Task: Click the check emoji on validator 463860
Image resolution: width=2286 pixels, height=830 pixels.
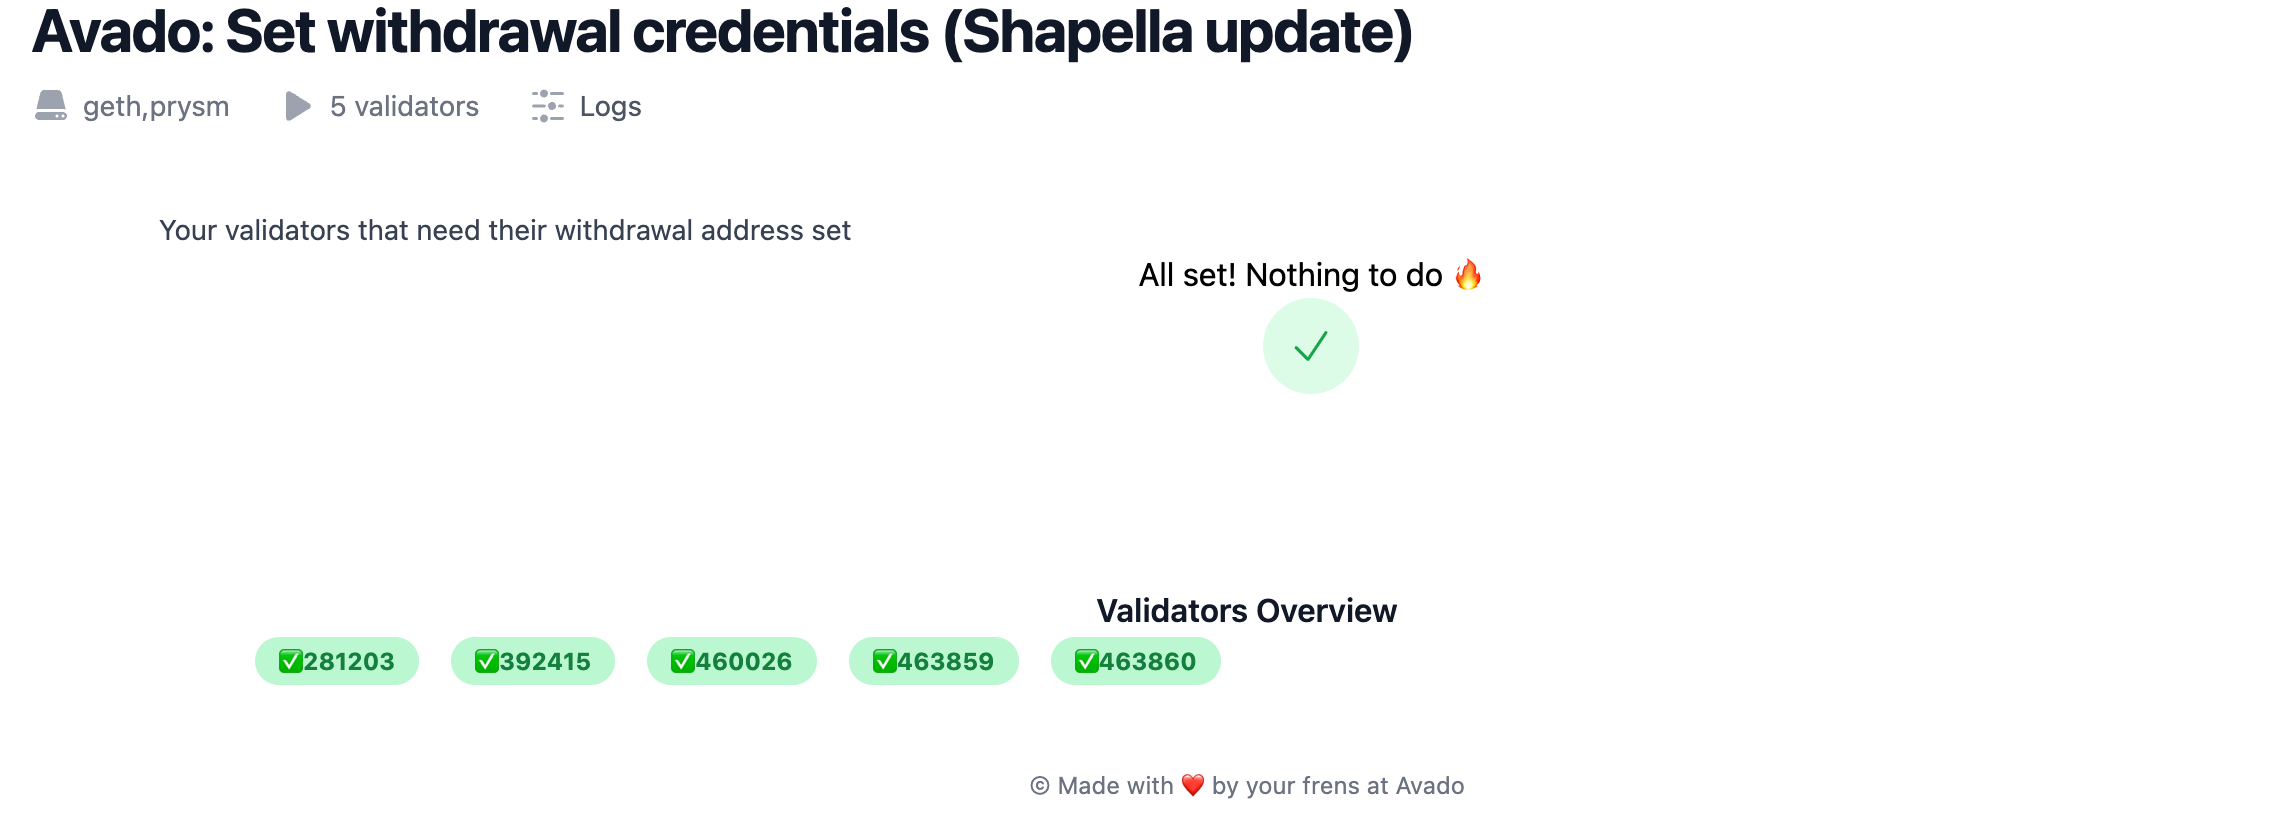Action: click(1087, 662)
